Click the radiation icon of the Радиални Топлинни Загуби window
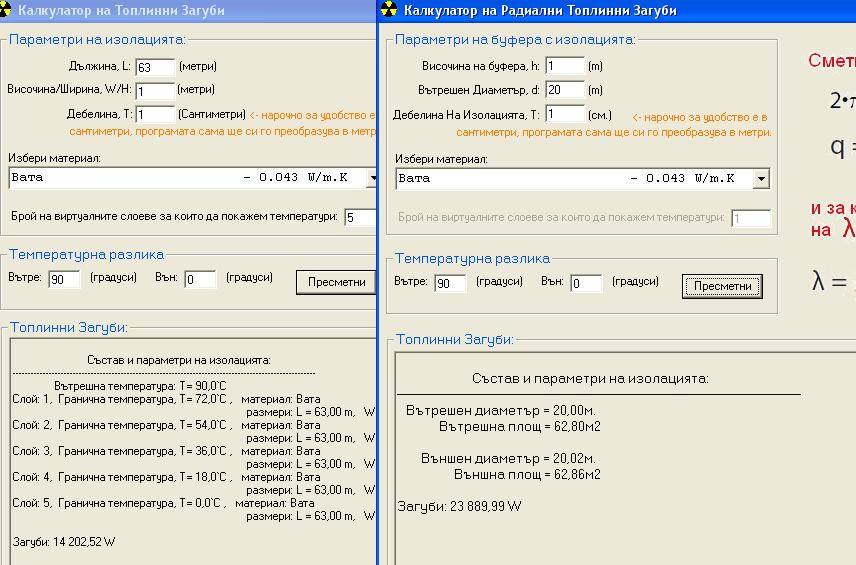The width and height of the screenshot is (856, 565). pos(389,10)
